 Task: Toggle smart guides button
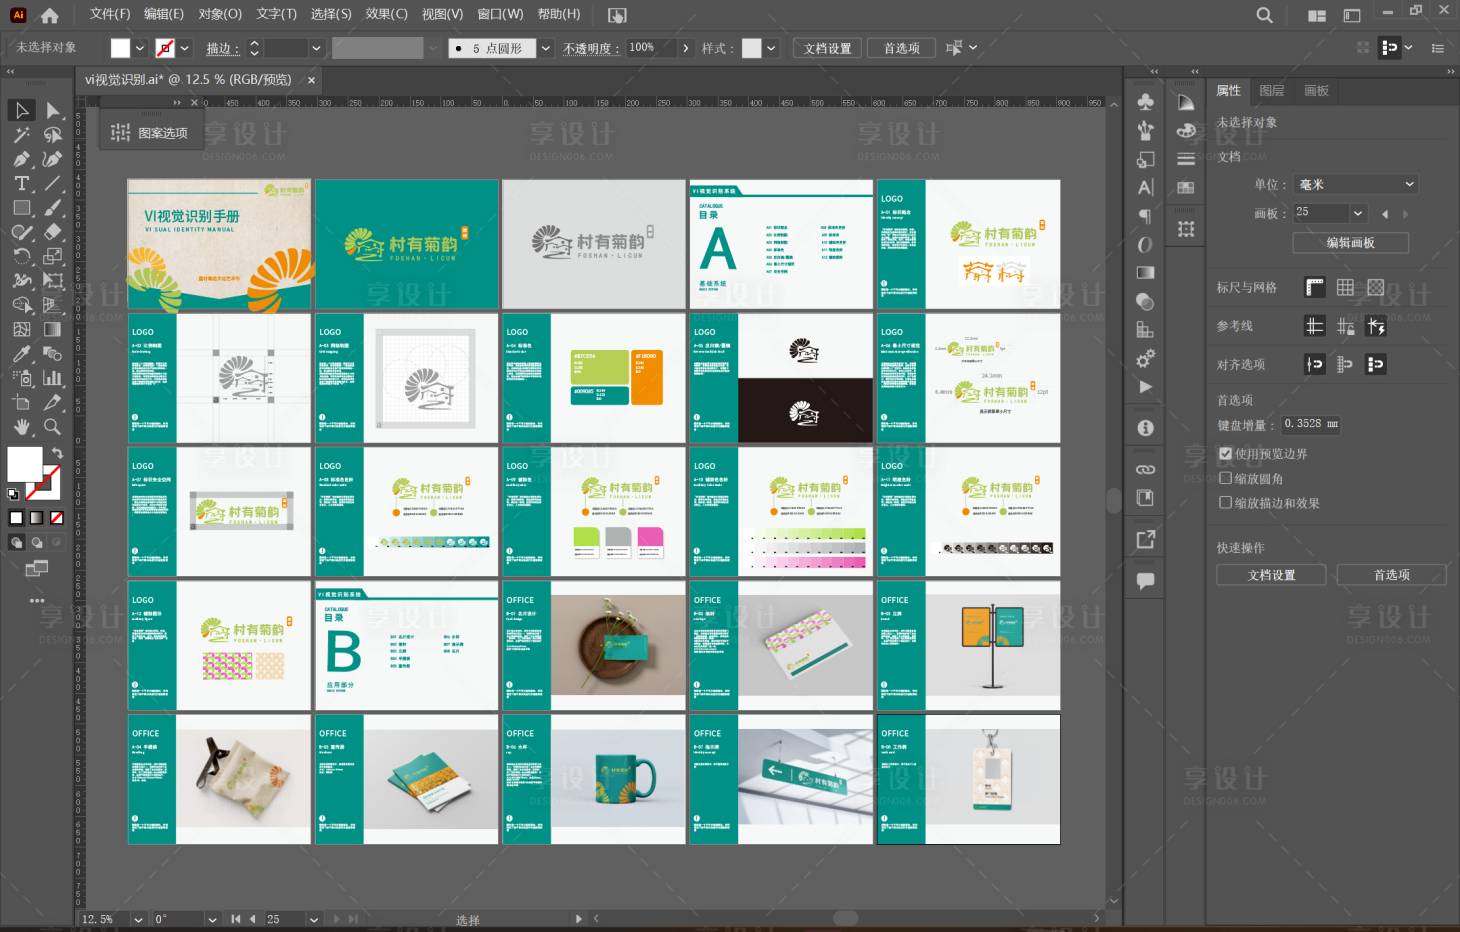[1376, 326]
